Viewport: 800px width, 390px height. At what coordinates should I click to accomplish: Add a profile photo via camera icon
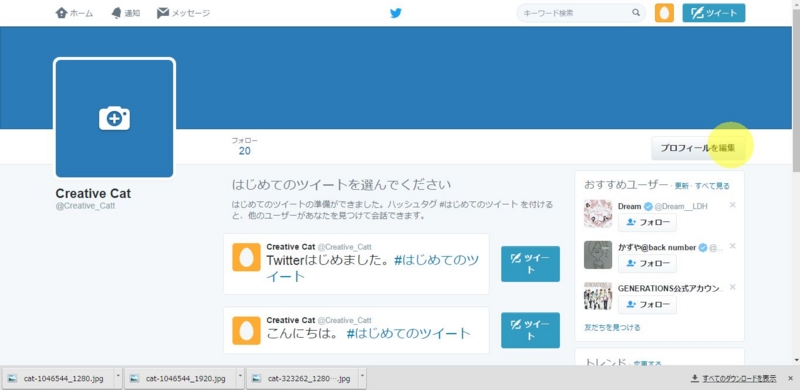(114, 118)
